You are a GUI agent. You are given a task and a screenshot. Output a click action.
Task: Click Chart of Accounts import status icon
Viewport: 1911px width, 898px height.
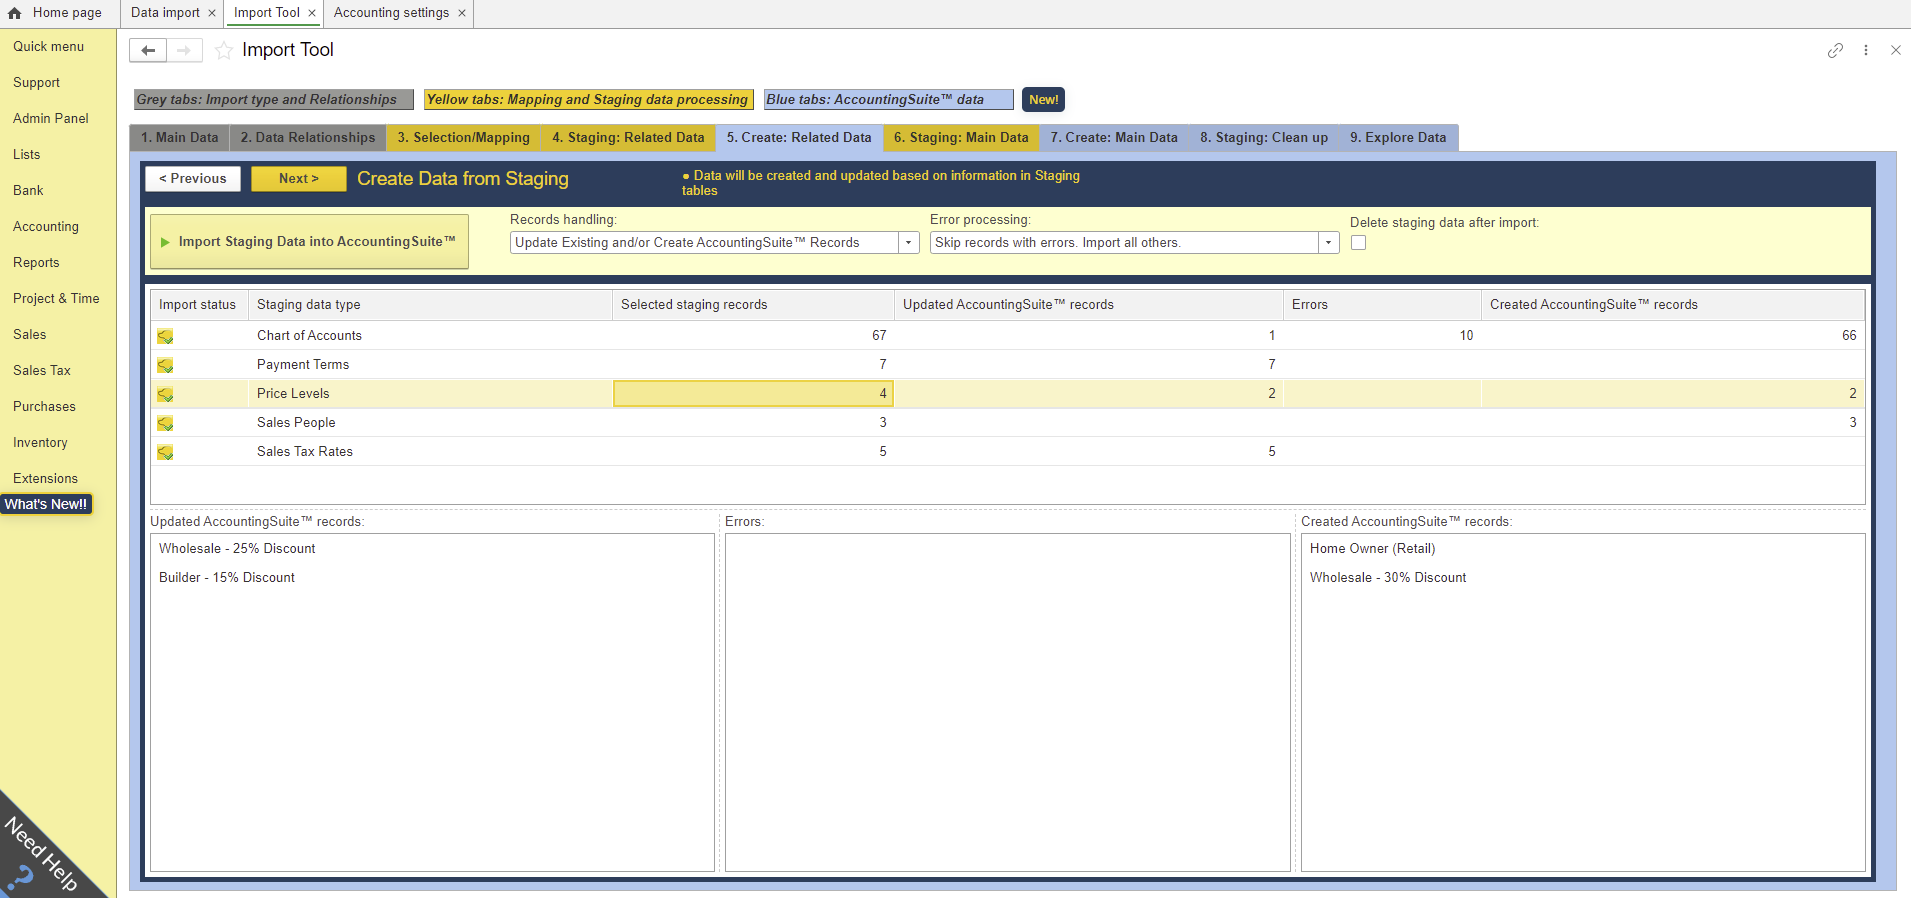(x=165, y=336)
